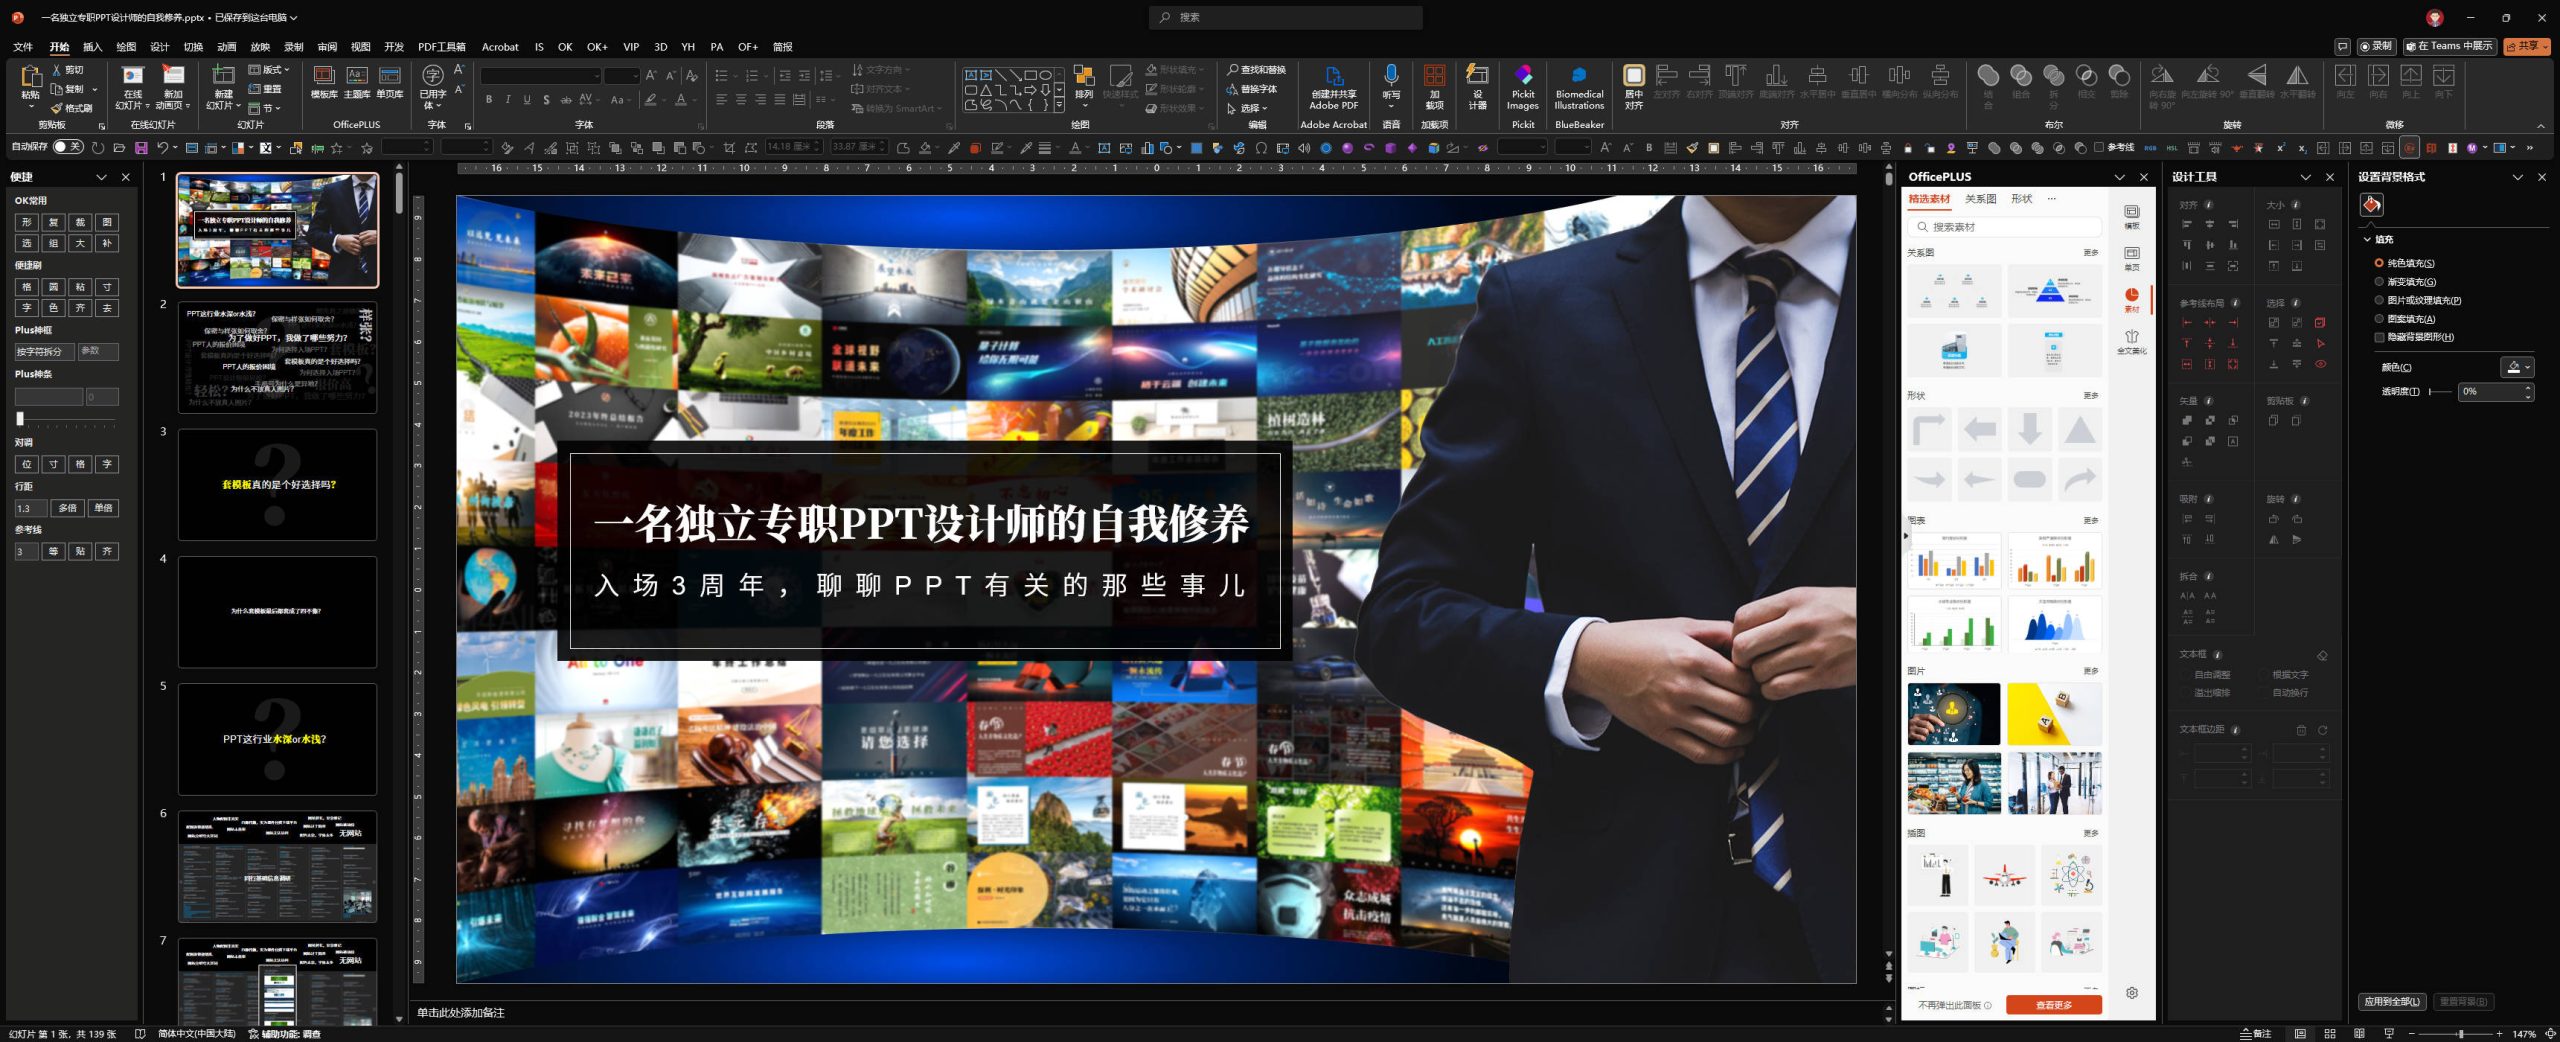Click the 格式刷 format painter
The image size is (2560, 1042).
pyautogui.click(x=71, y=108)
